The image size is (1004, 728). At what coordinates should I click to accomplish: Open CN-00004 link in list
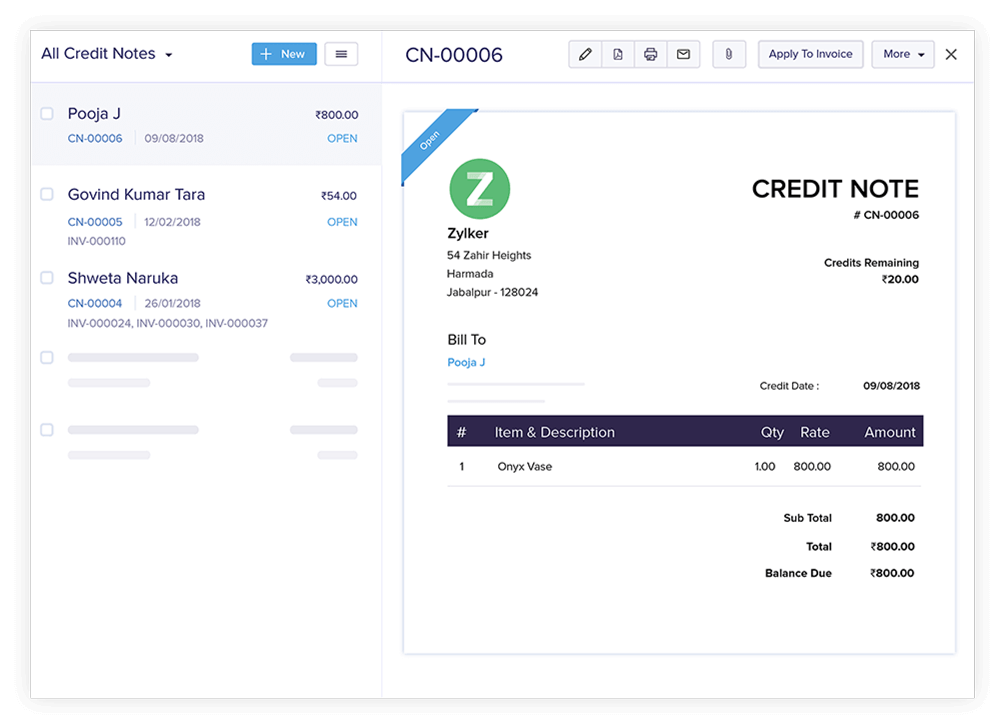coord(95,303)
